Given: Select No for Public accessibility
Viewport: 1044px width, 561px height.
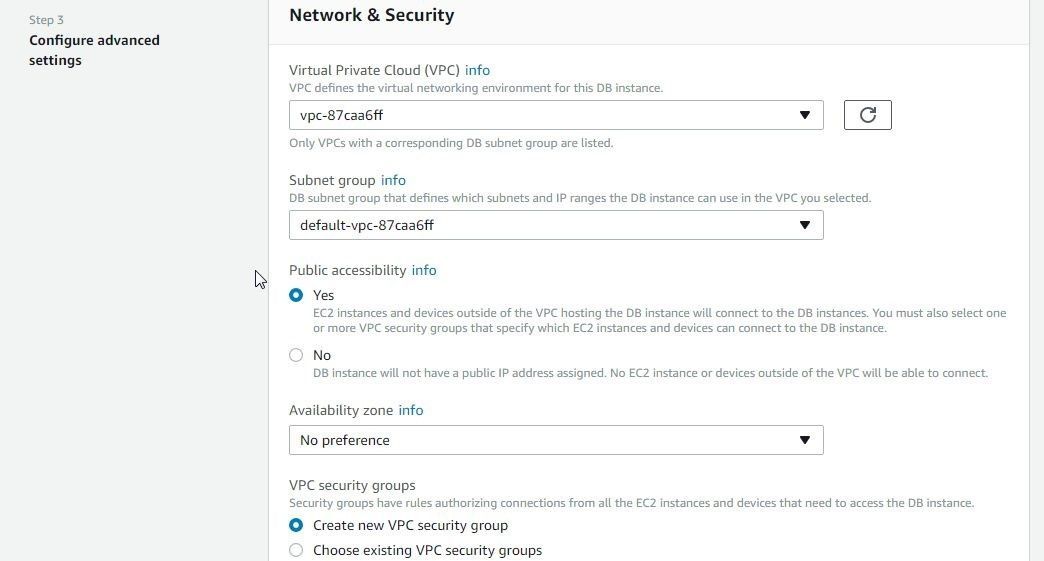Looking at the screenshot, I should (x=296, y=355).
